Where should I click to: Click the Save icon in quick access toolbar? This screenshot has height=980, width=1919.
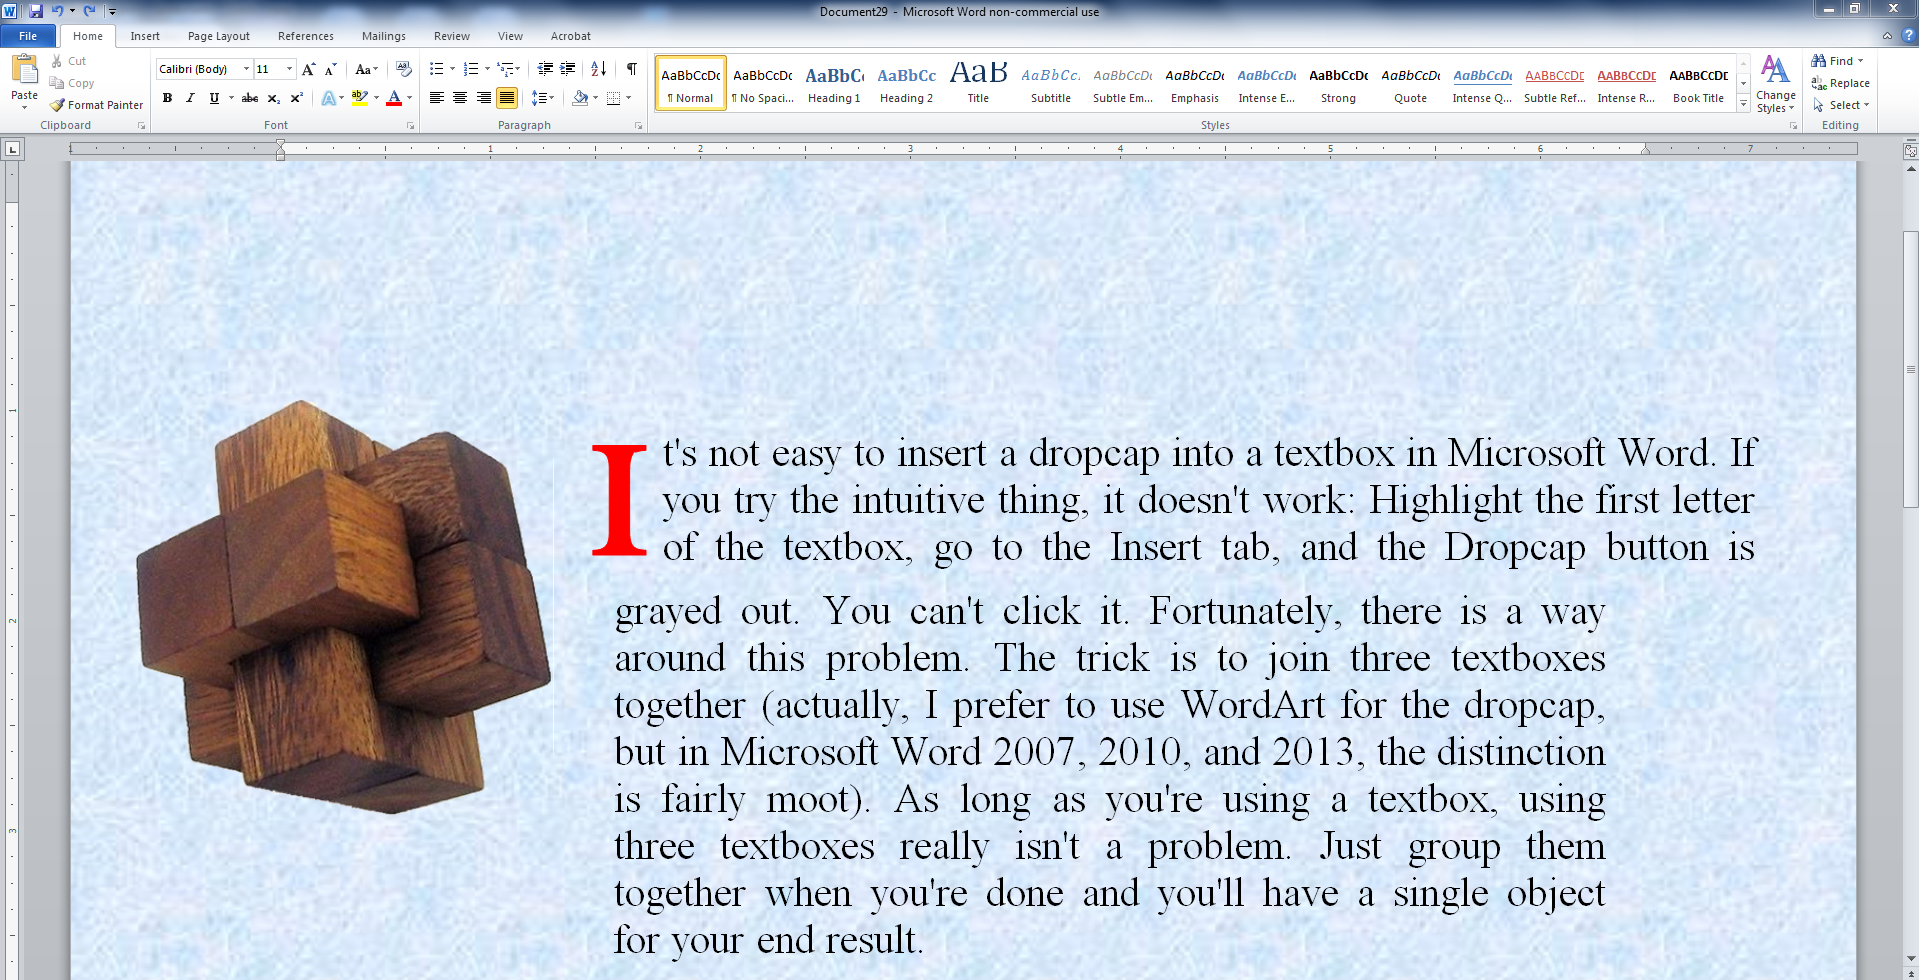[x=36, y=11]
